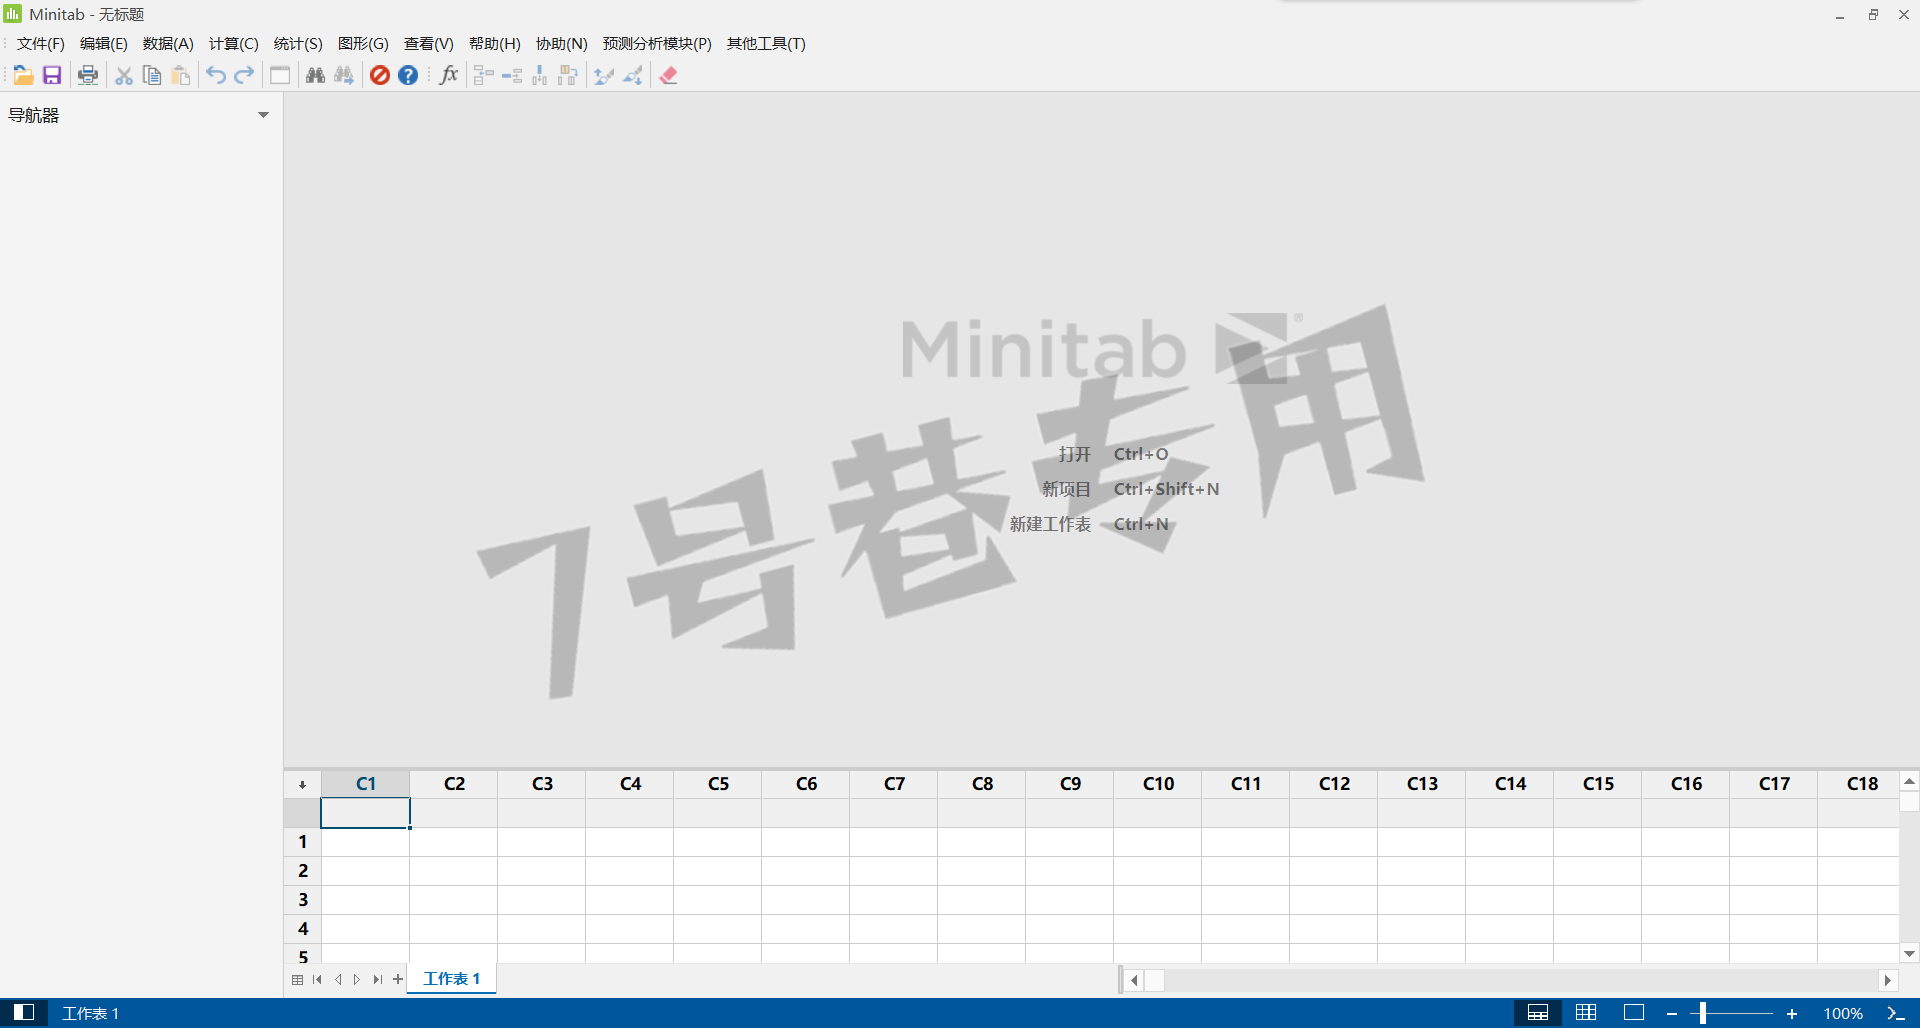Expand the 导航器 dropdown arrow

(263, 115)
